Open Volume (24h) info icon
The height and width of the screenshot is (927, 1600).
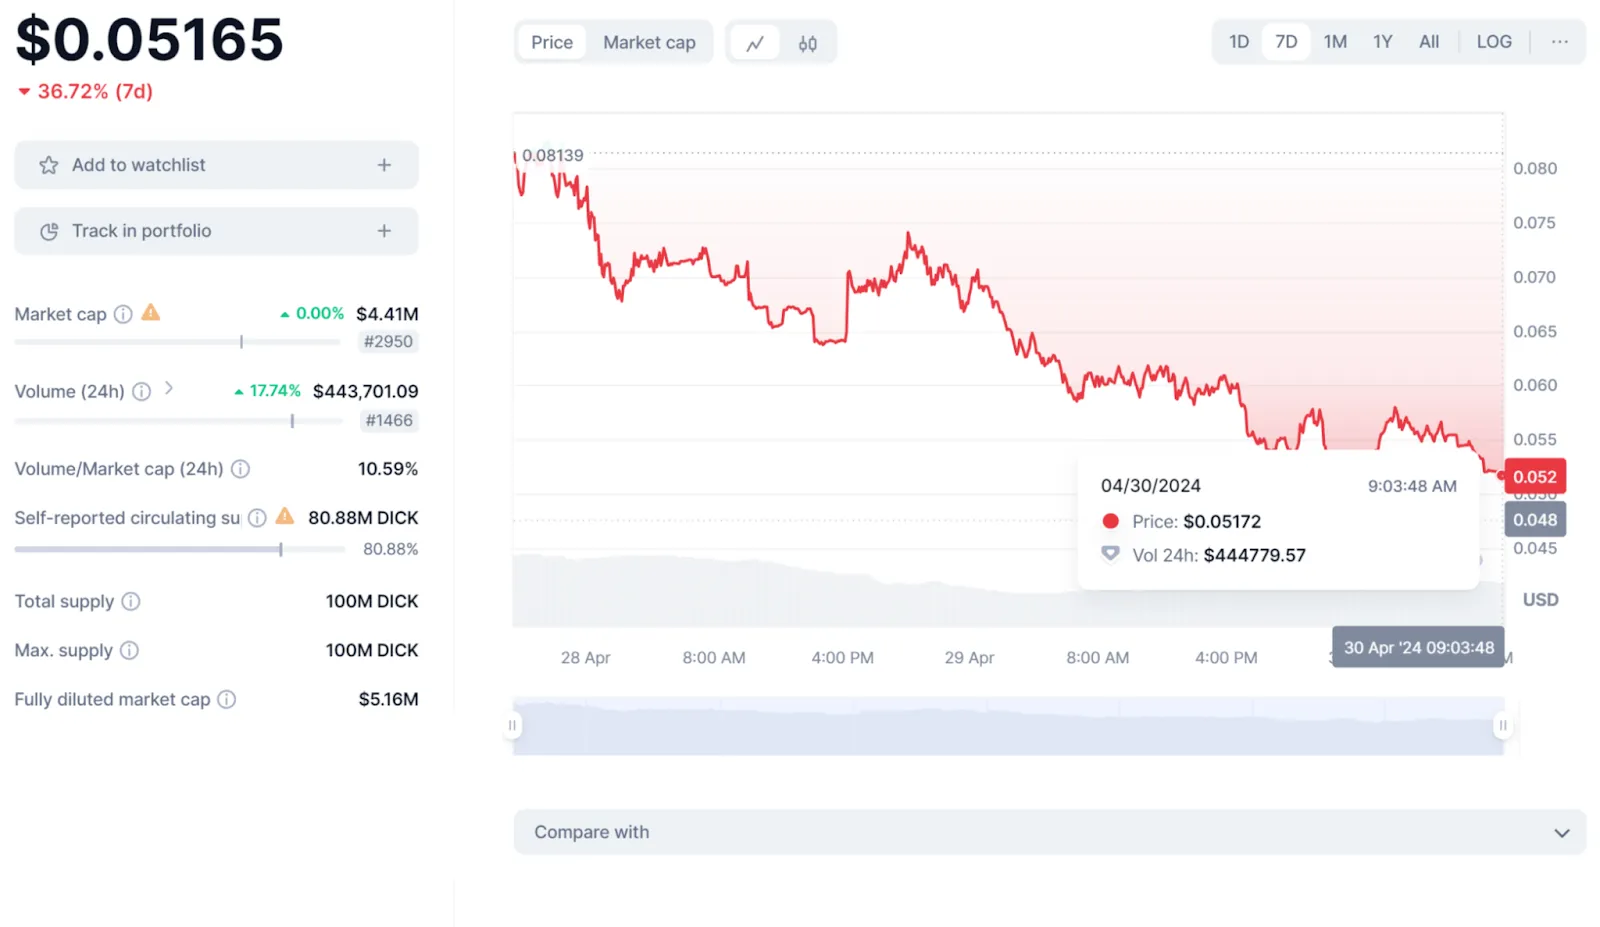click(x=142, y=391)
